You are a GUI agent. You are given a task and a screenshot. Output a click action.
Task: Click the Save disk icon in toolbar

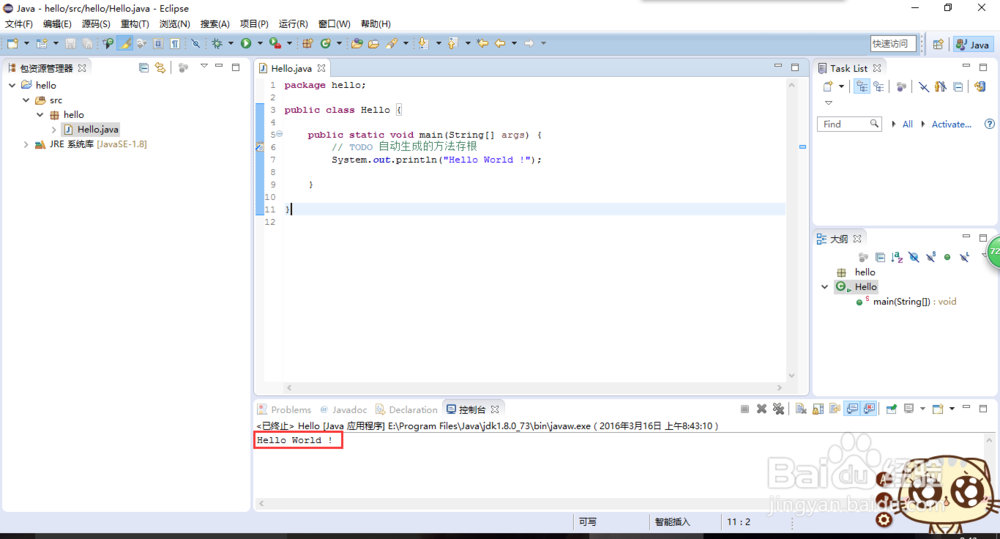(70, 43)
